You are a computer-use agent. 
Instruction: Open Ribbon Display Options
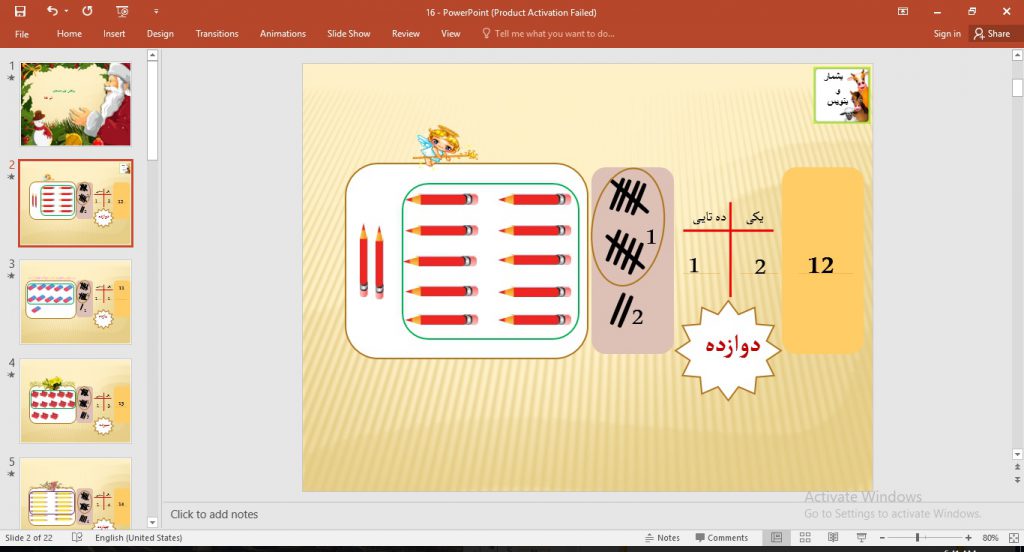(903, 12)
